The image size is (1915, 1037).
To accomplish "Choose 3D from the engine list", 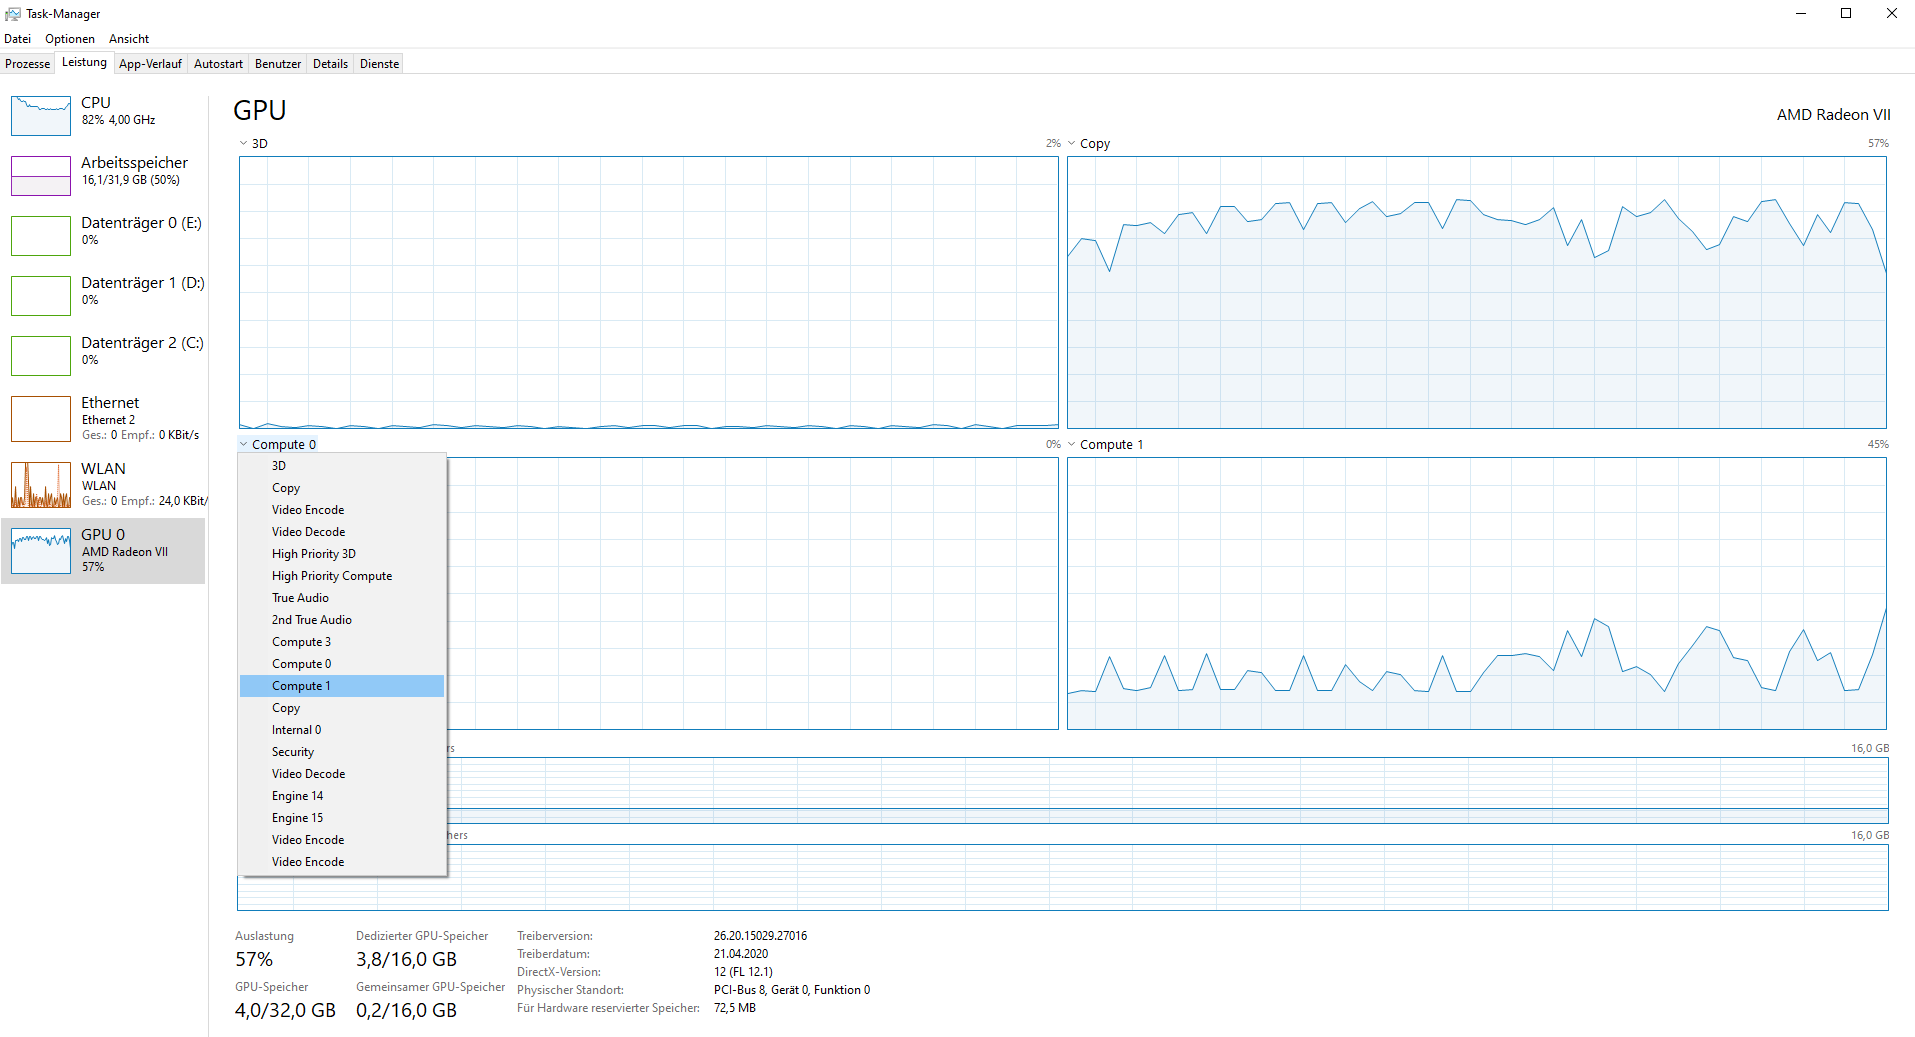I will pyautogui.click(x=342, y=466).
